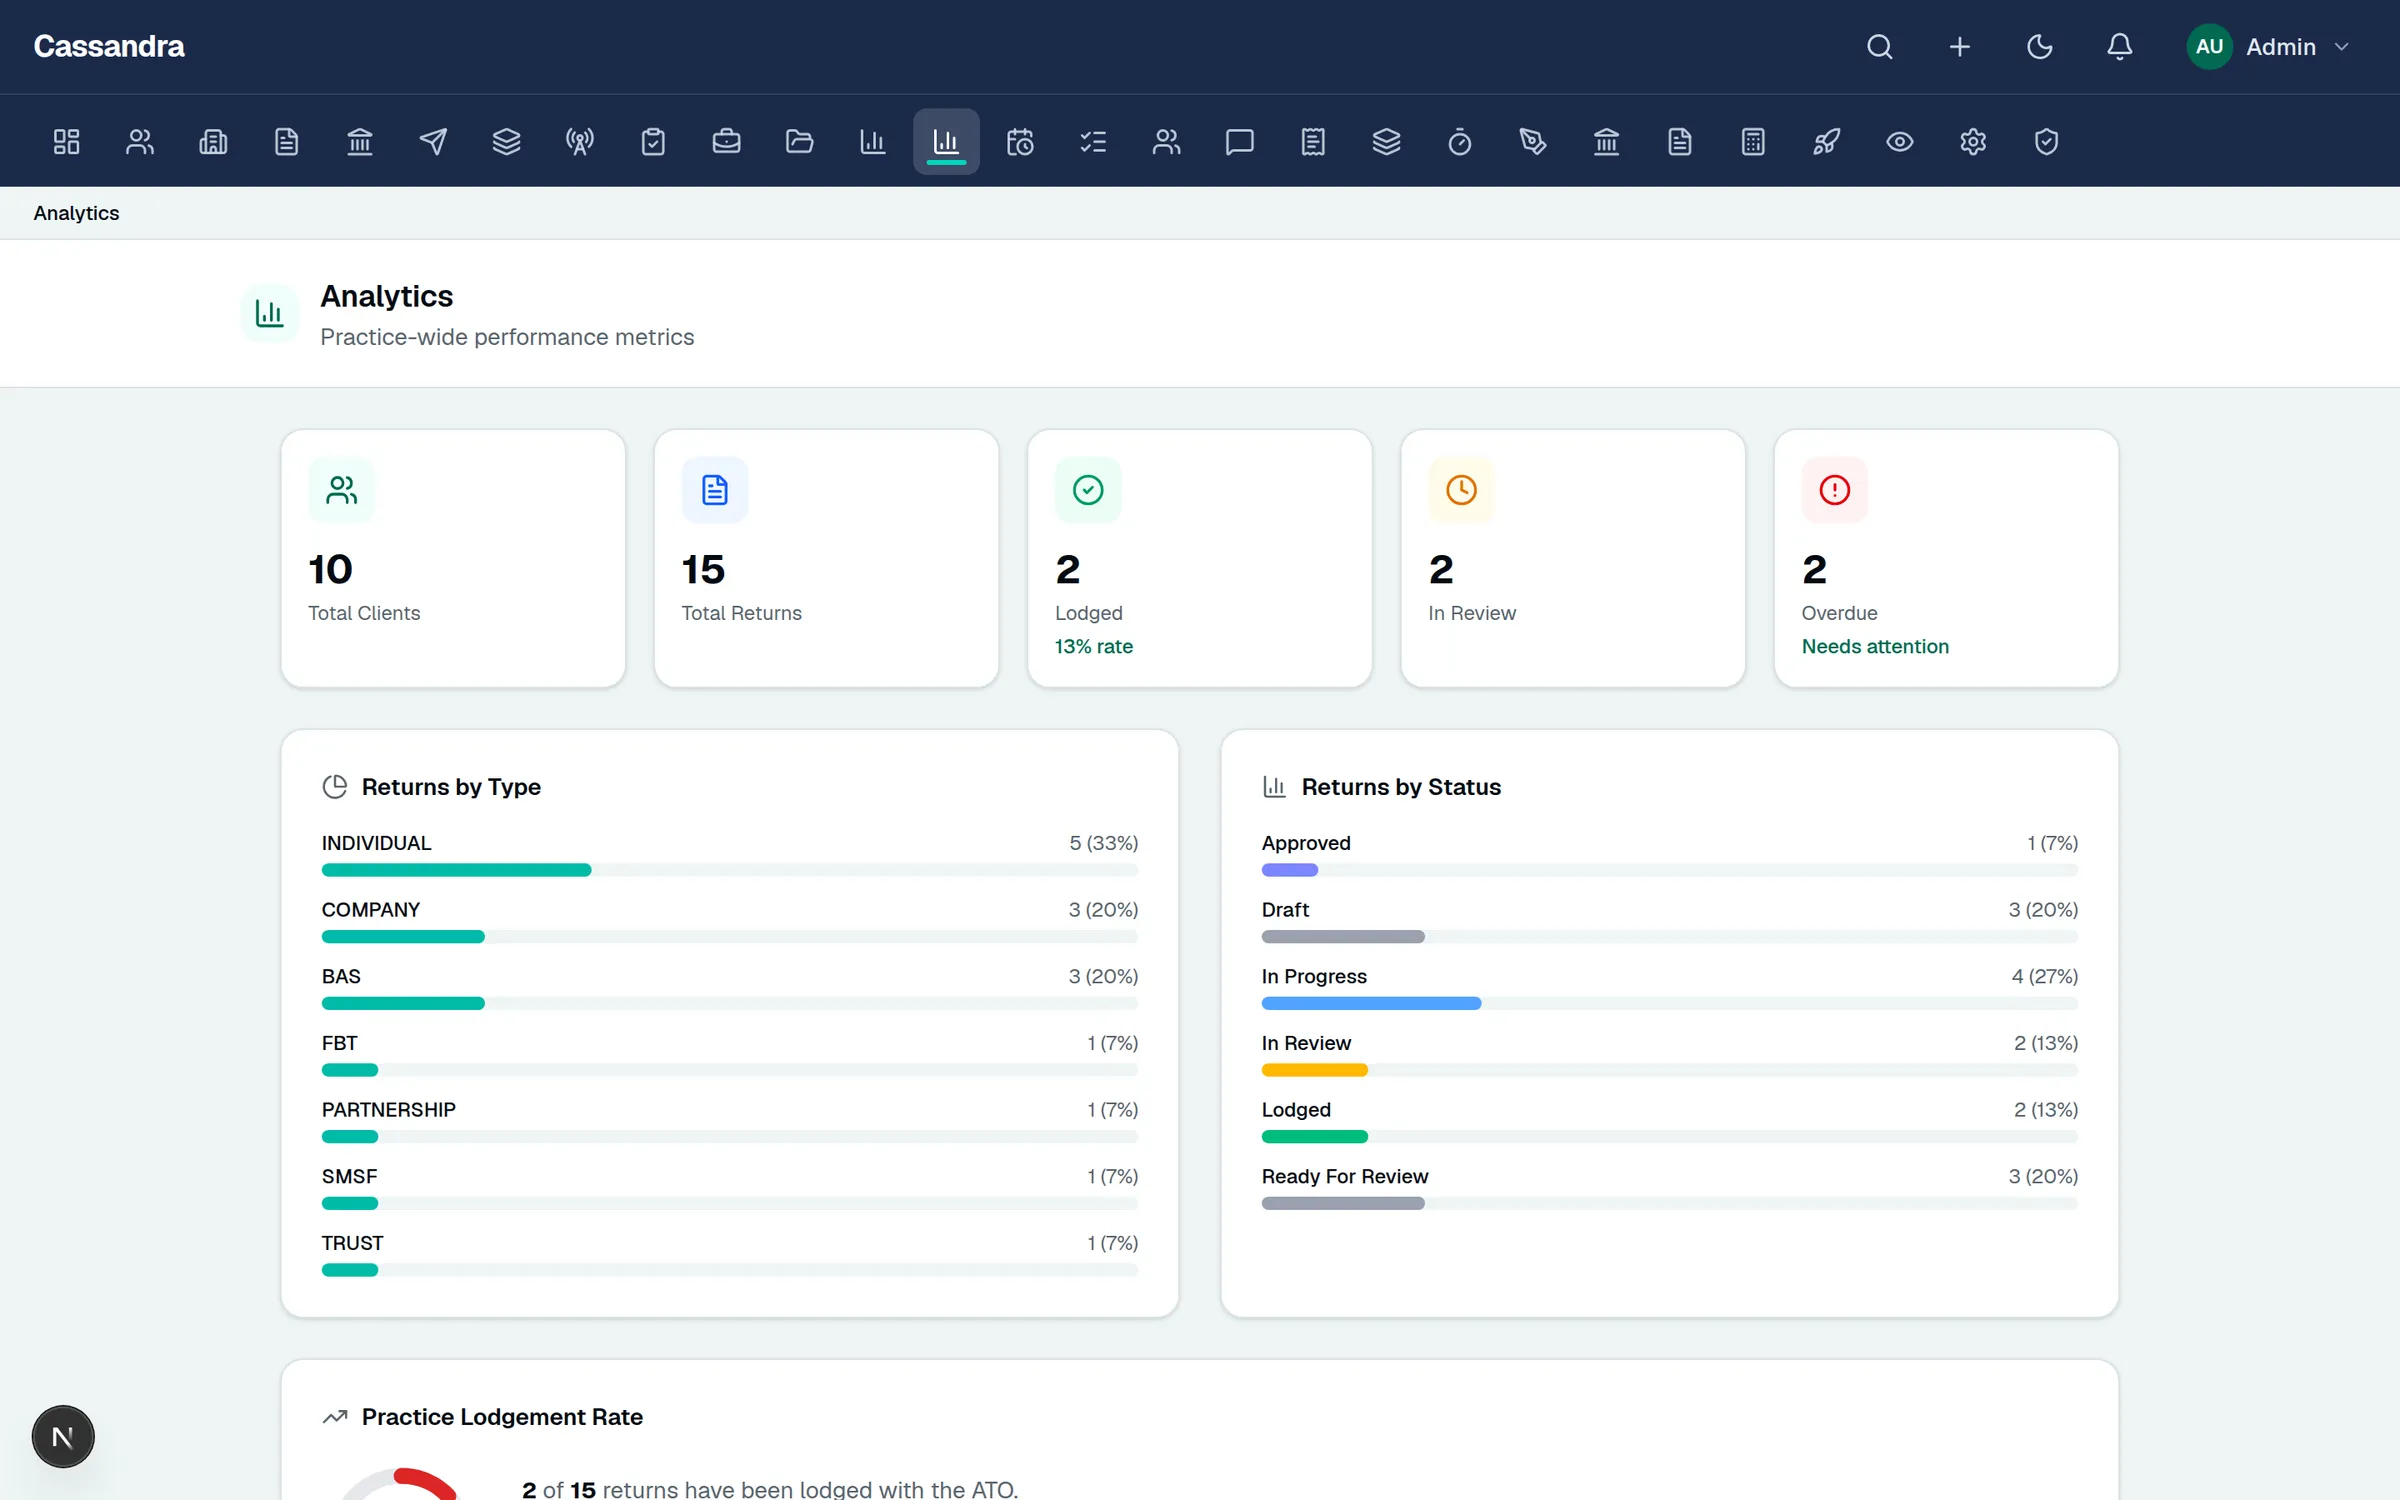Open the stopwatch timer icon
The width and height of the screenshot is (2400, 1500).
1460,142
